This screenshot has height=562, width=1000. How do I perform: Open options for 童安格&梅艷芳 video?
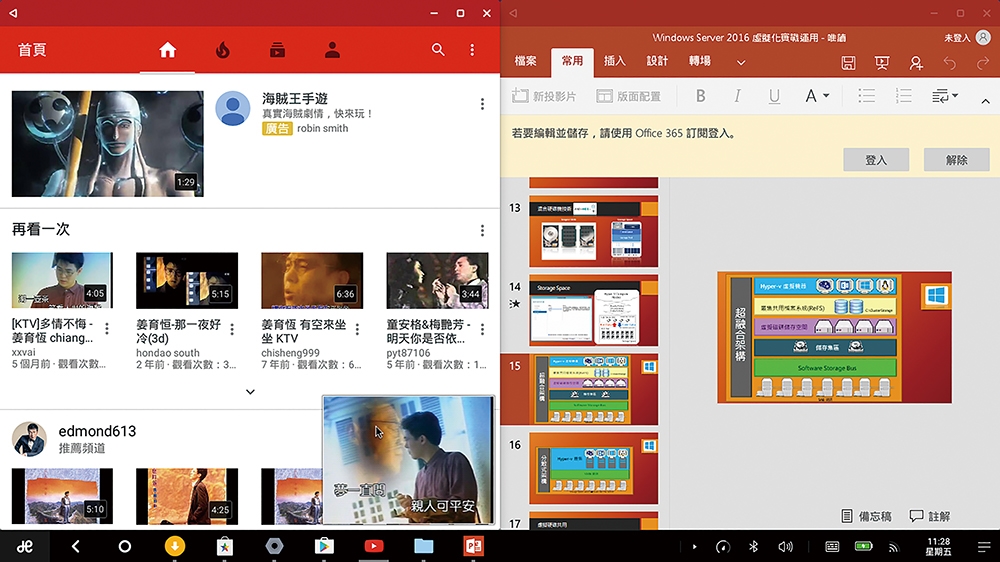482,329
